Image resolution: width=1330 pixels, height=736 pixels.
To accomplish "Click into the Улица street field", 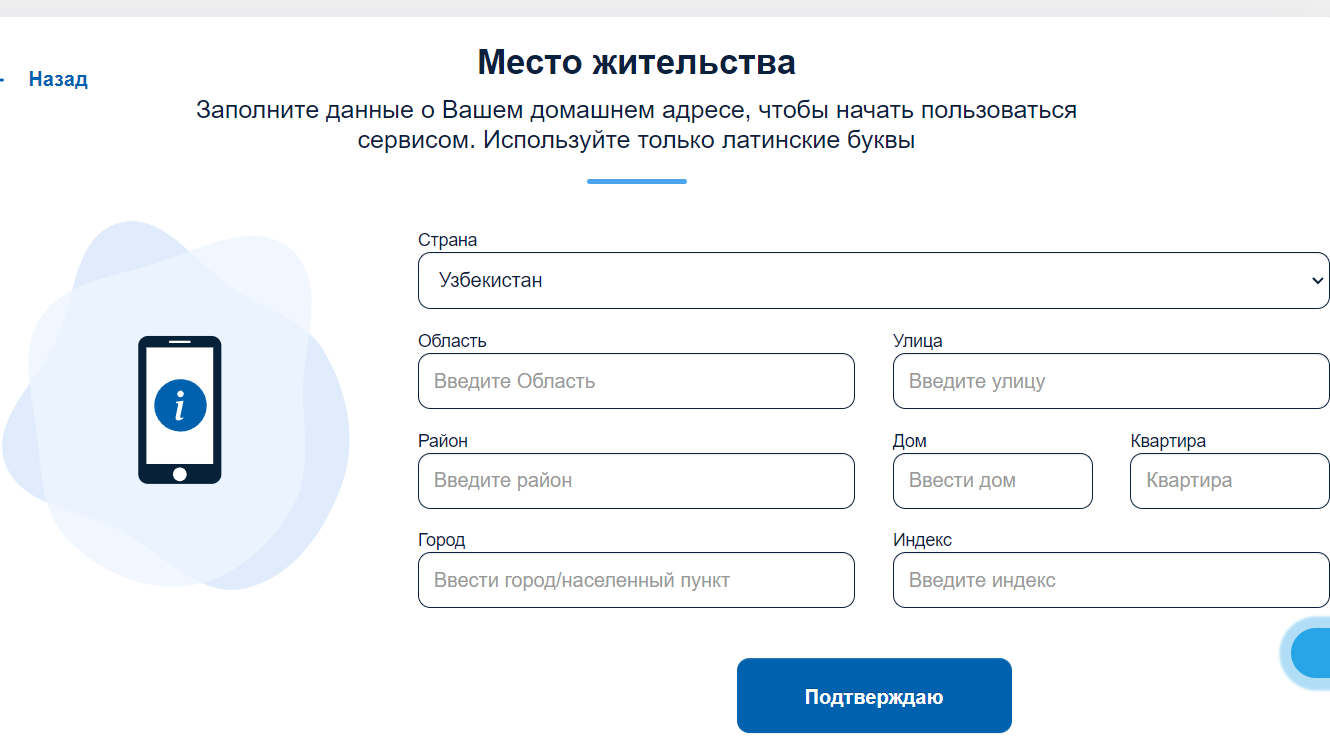I will tap(1111, 381).
